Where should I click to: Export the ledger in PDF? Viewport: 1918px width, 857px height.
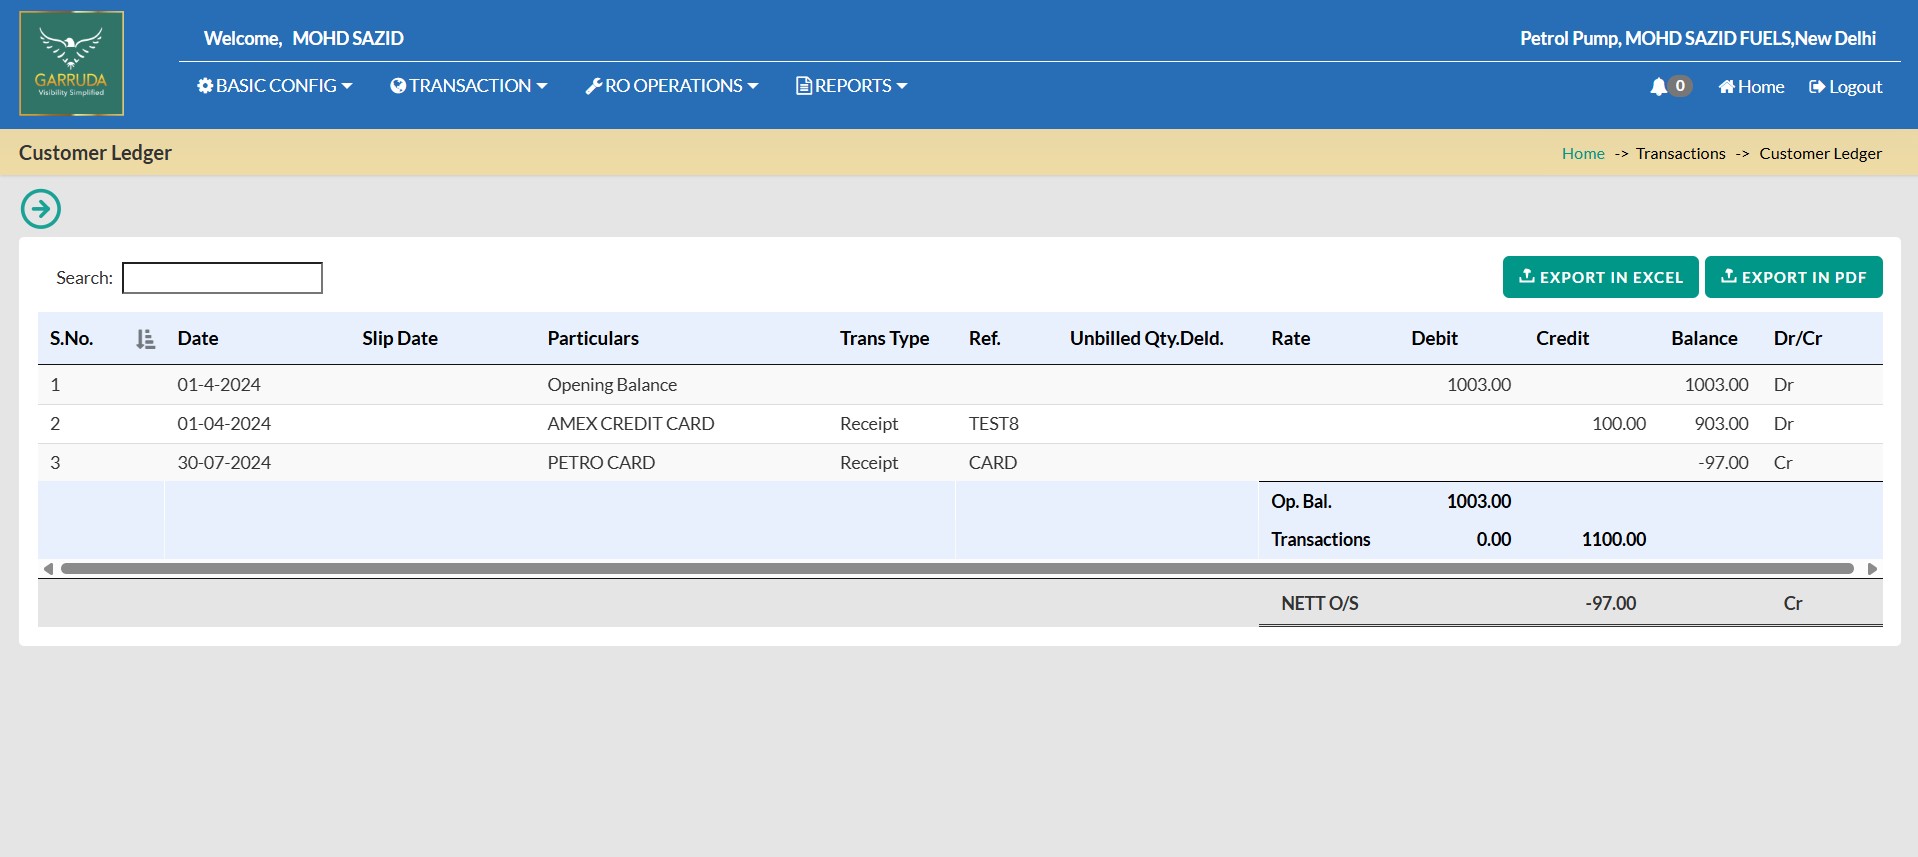coord(1793,277)
